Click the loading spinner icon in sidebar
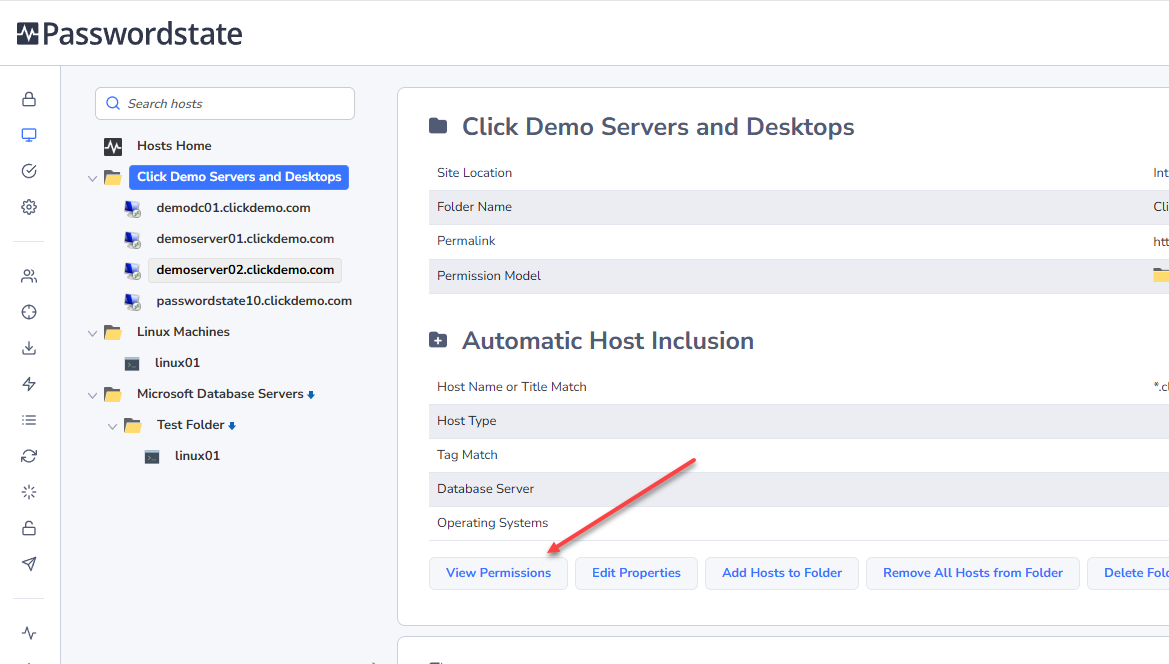Image resolution: width=1169 pixels, height=664 pixels. point(29,492)
